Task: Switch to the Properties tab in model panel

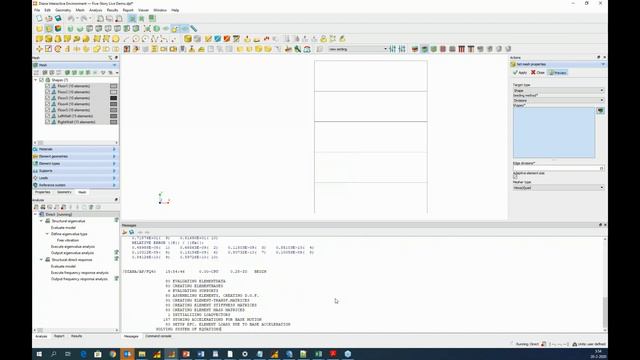Action: [x=42, y=192]
